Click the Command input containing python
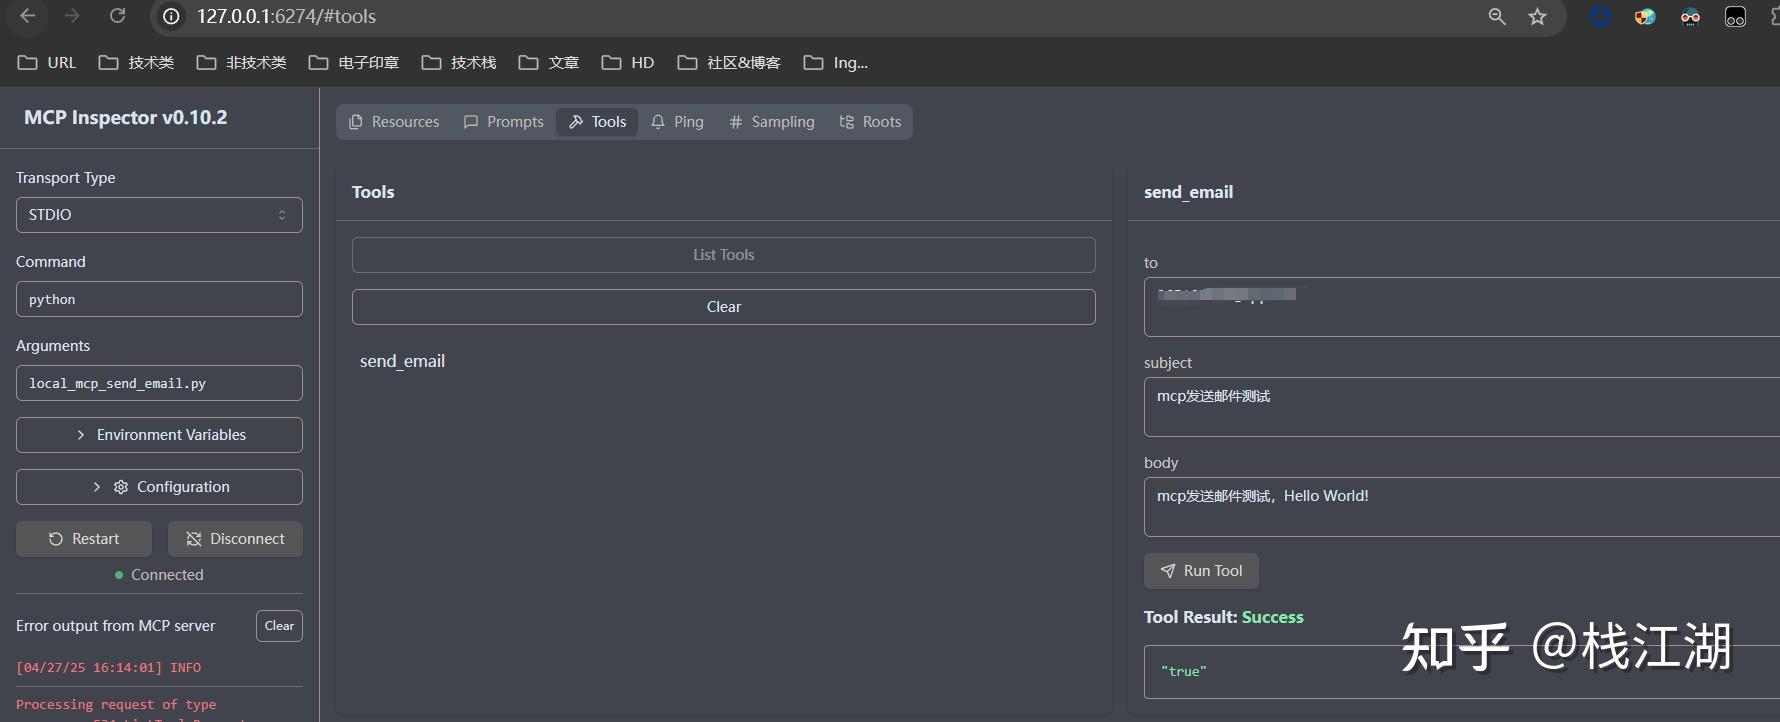Image resolution: width=1780 pixels, height=722 pixels. tap(159, 299)
